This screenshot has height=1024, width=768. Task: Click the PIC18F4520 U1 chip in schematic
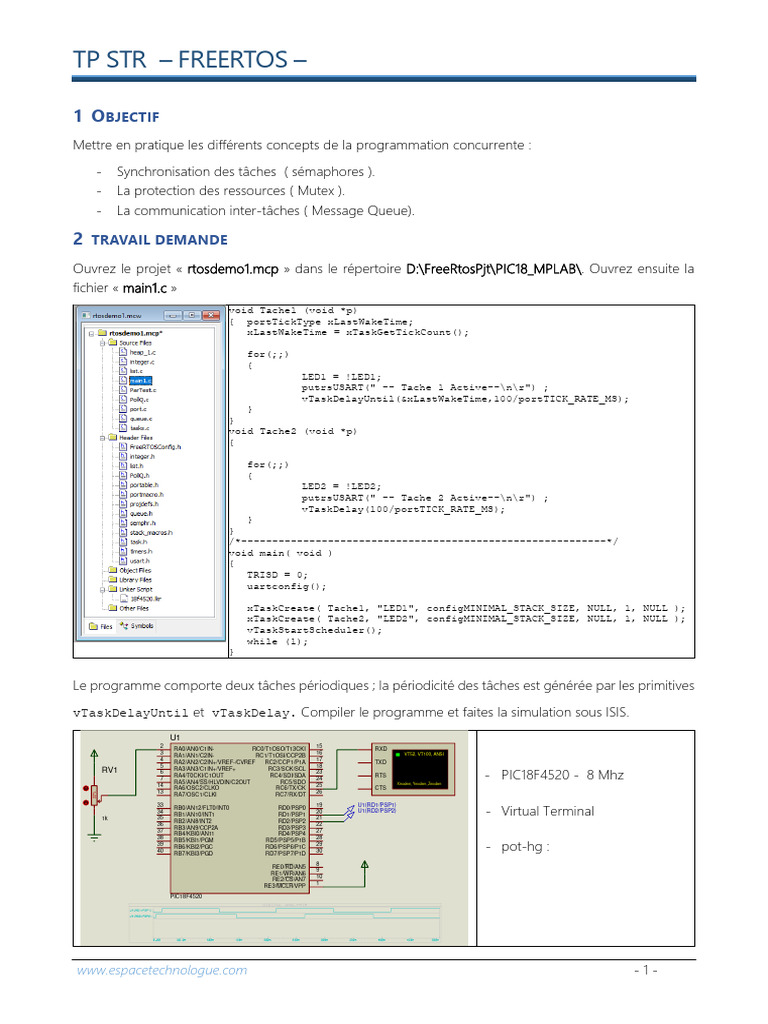pyautogui.click(x=240, y=818)
